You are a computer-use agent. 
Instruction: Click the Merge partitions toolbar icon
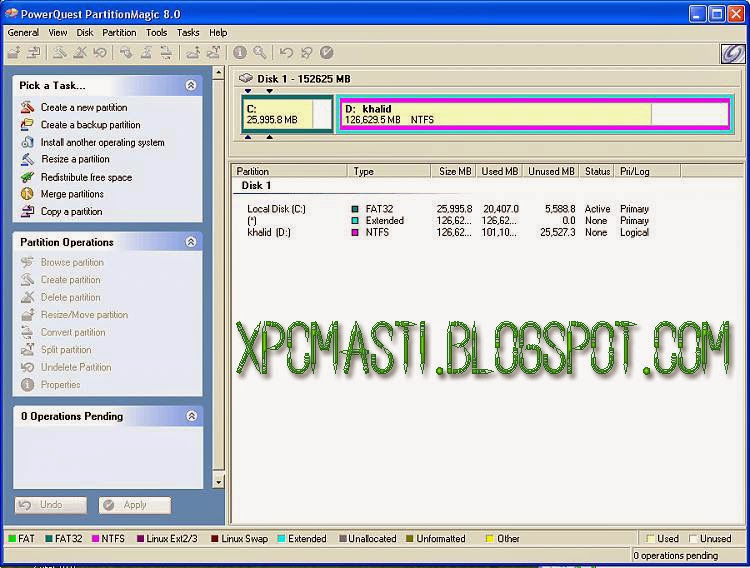pos(193,52)
